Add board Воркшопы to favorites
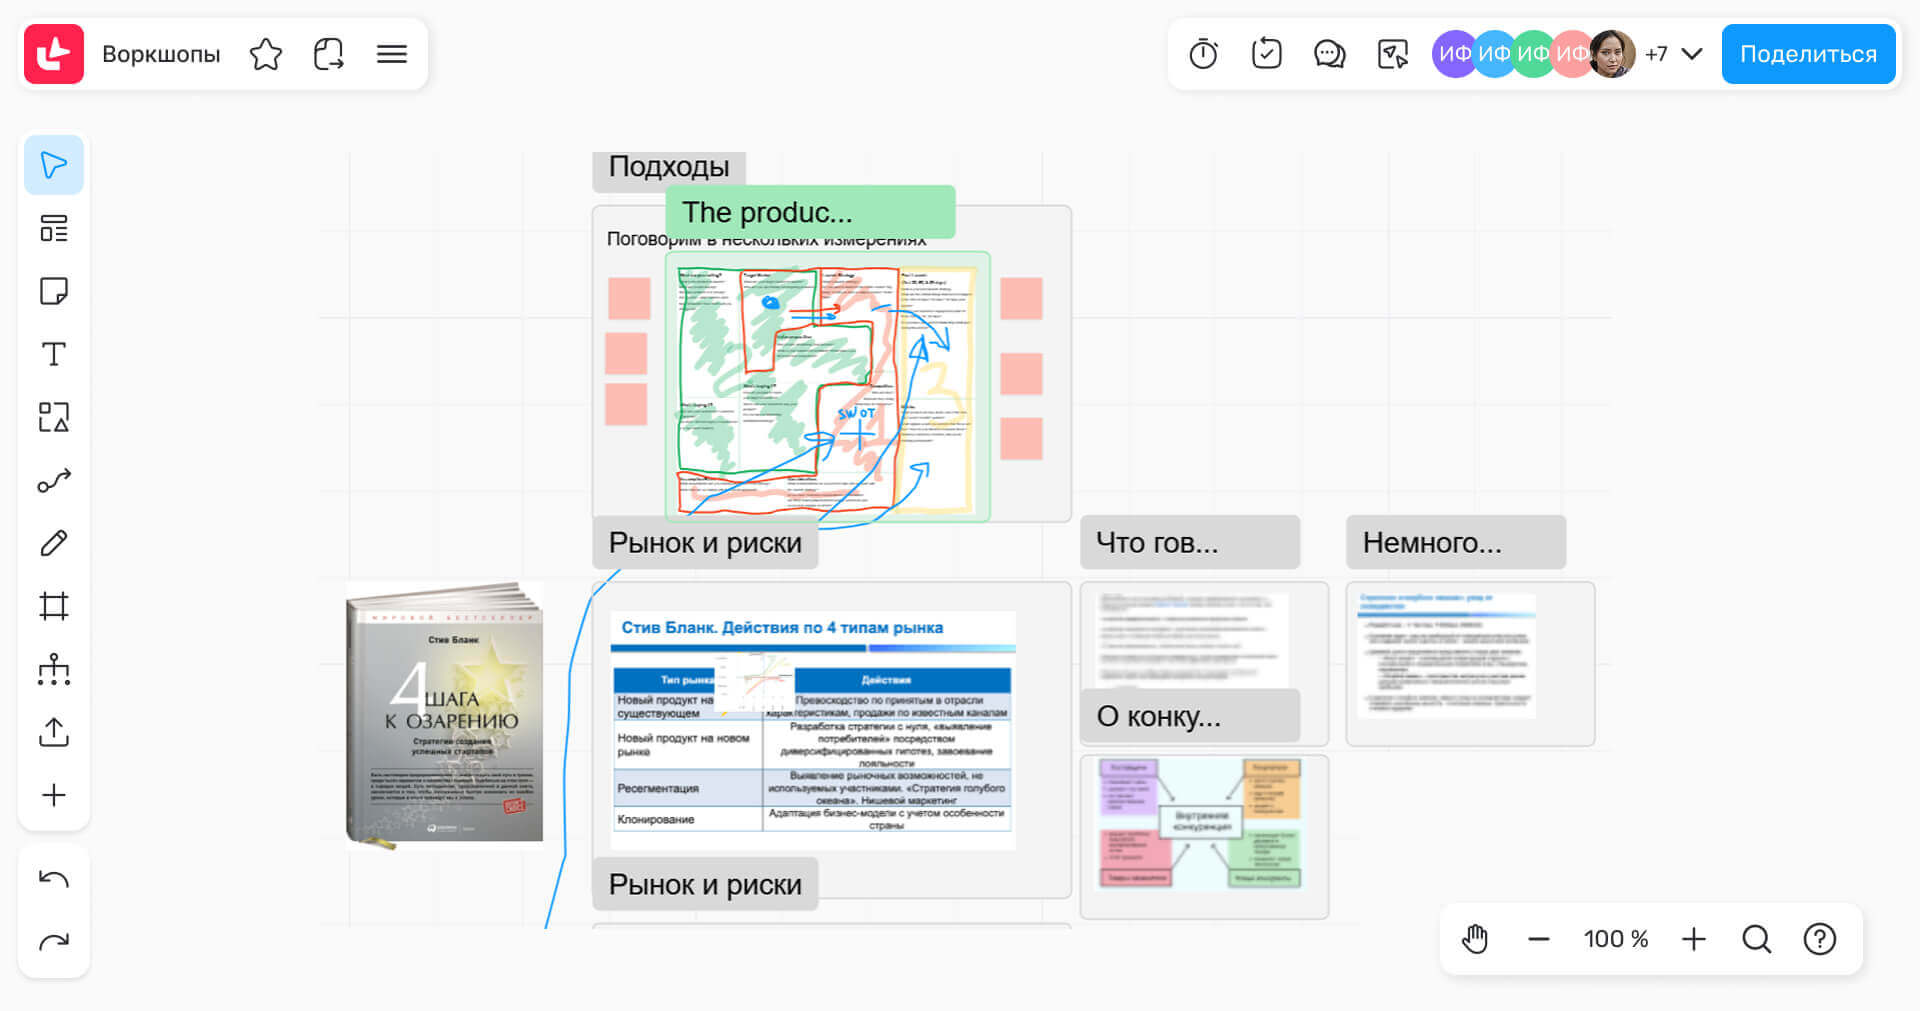The height and width of the screenshot is (1011, 1920). click(x=266, y=54)
